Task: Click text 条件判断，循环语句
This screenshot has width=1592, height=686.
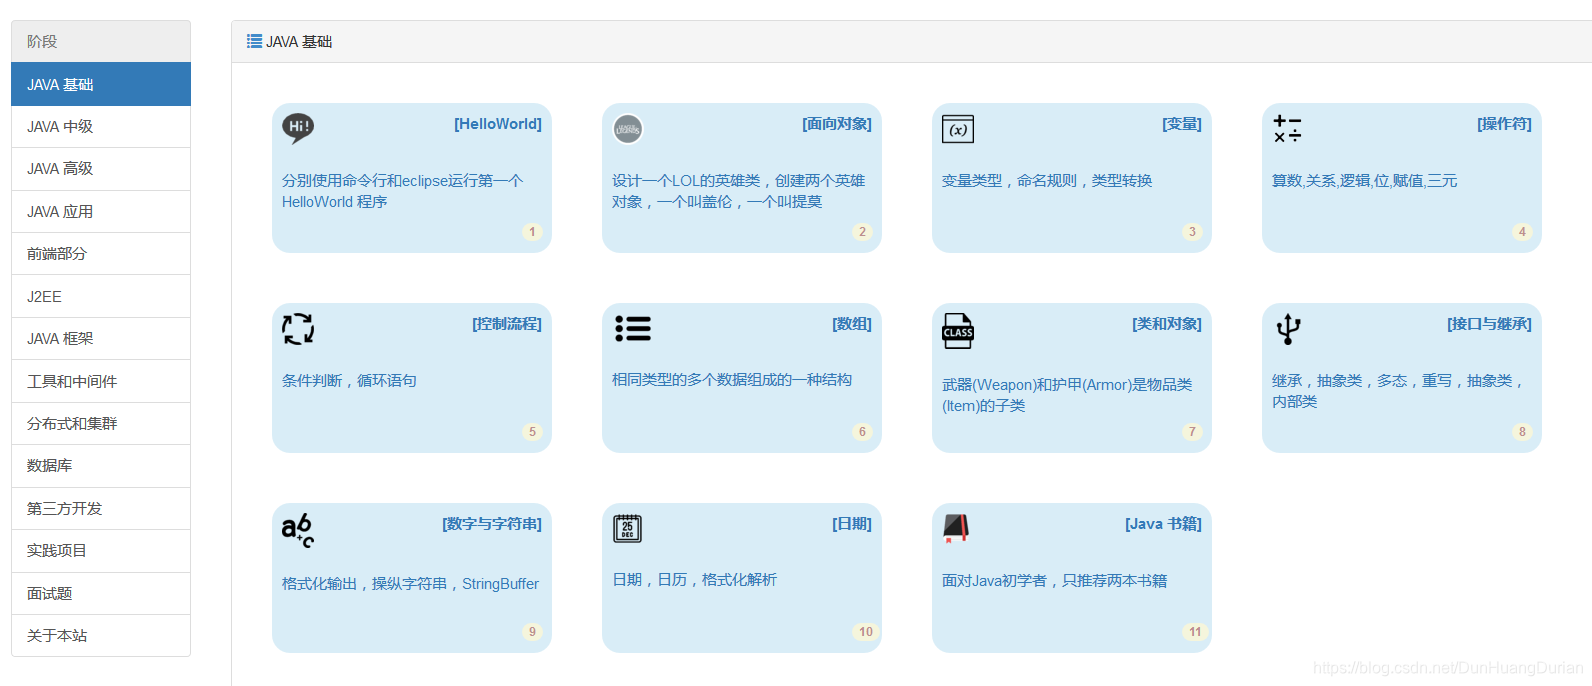Action: (x=349, y=381)
